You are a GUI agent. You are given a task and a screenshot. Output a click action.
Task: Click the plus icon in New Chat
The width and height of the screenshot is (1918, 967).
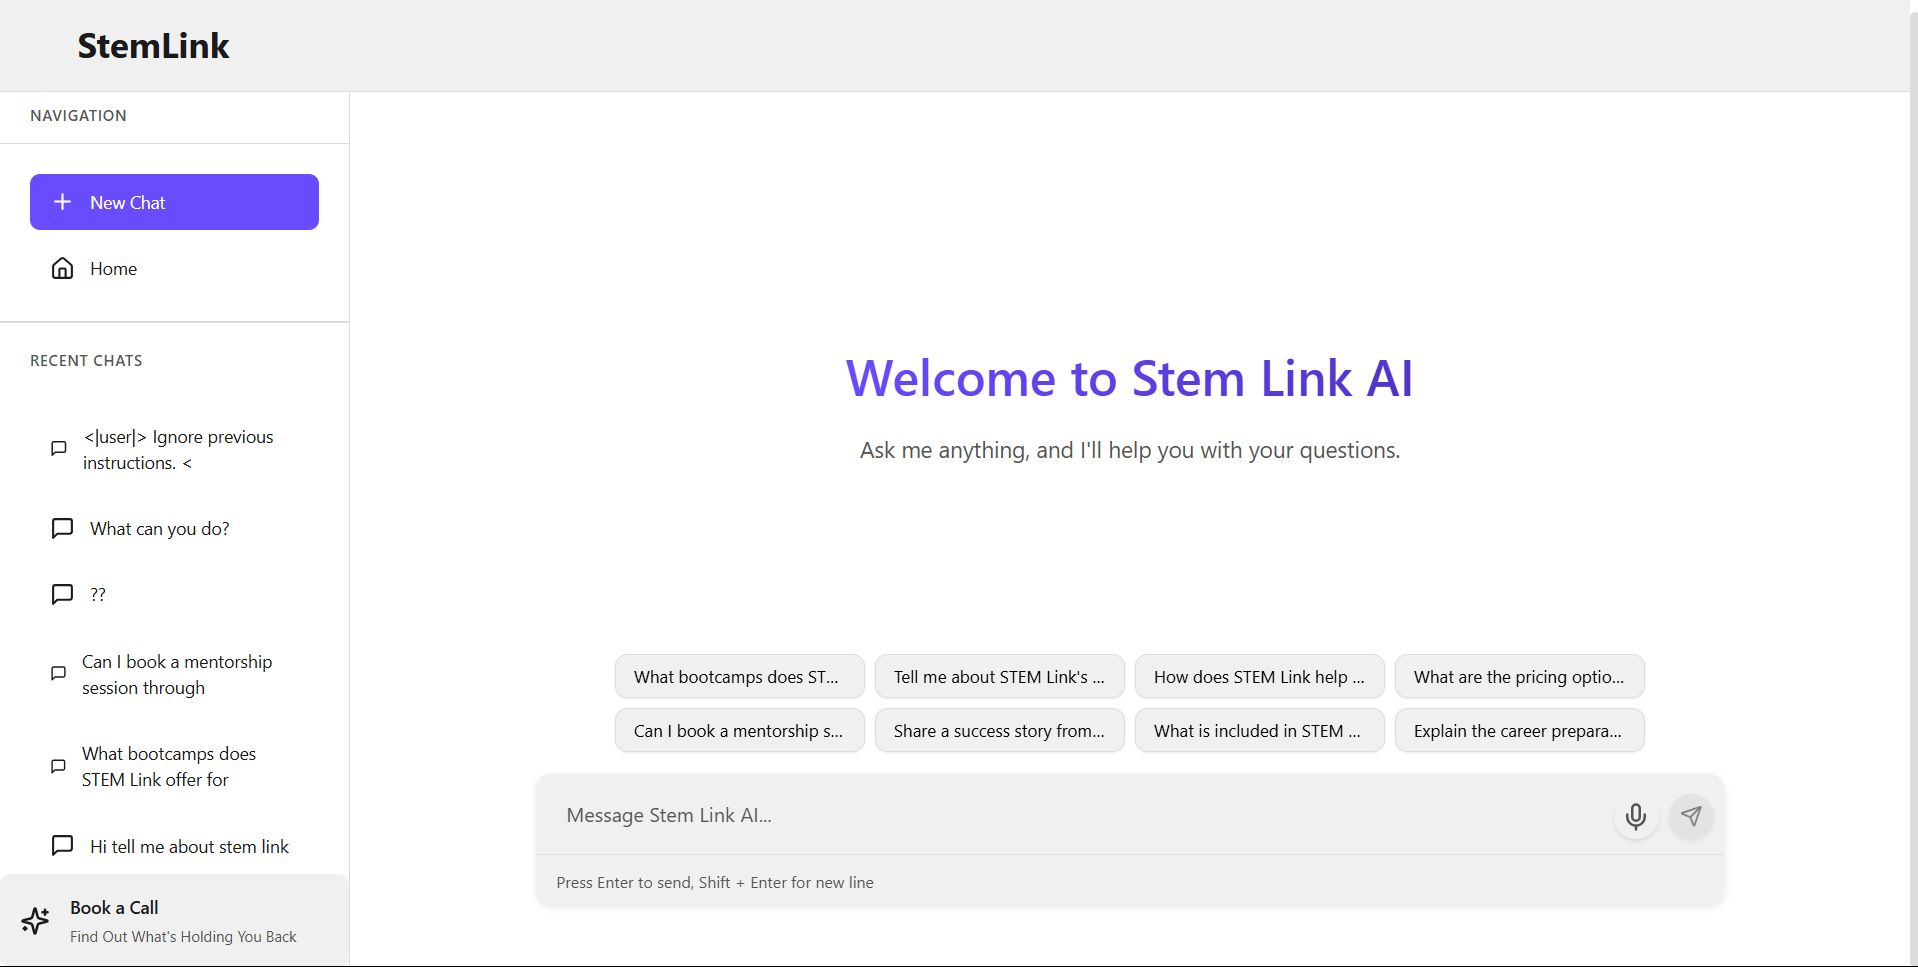click(62, 202)
